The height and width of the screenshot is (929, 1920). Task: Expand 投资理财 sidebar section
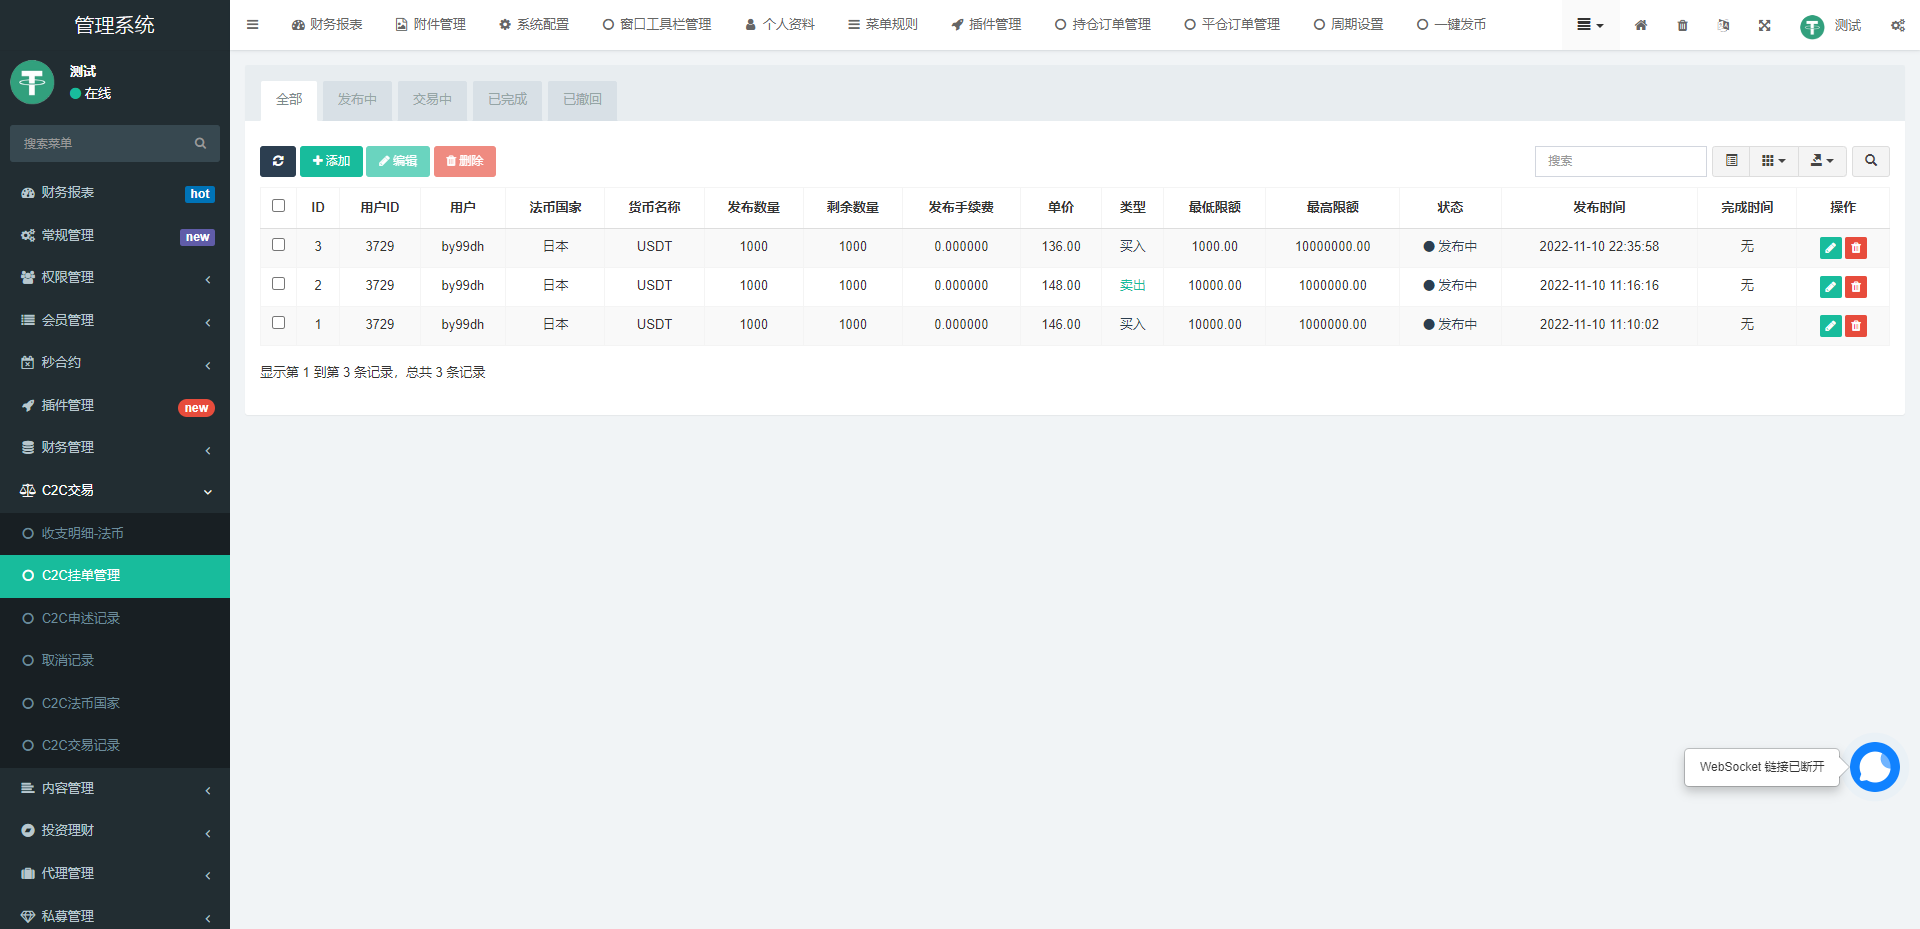point(115,831)
